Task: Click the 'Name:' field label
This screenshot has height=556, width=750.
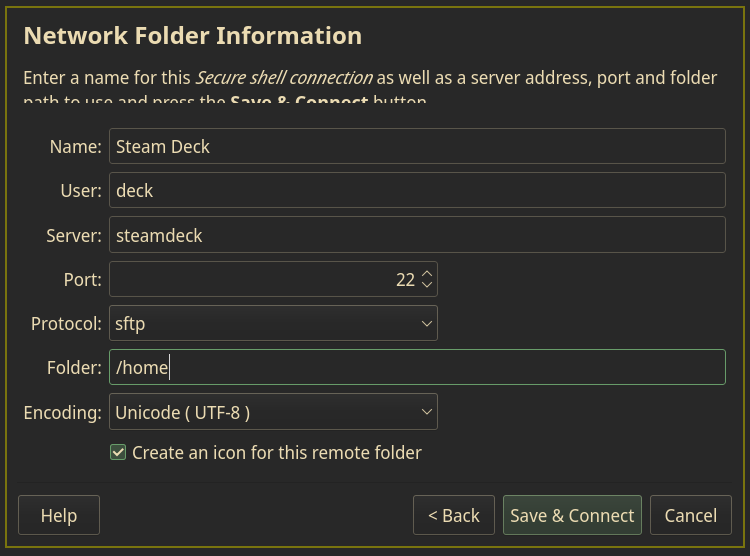Action: click(76, 146)
